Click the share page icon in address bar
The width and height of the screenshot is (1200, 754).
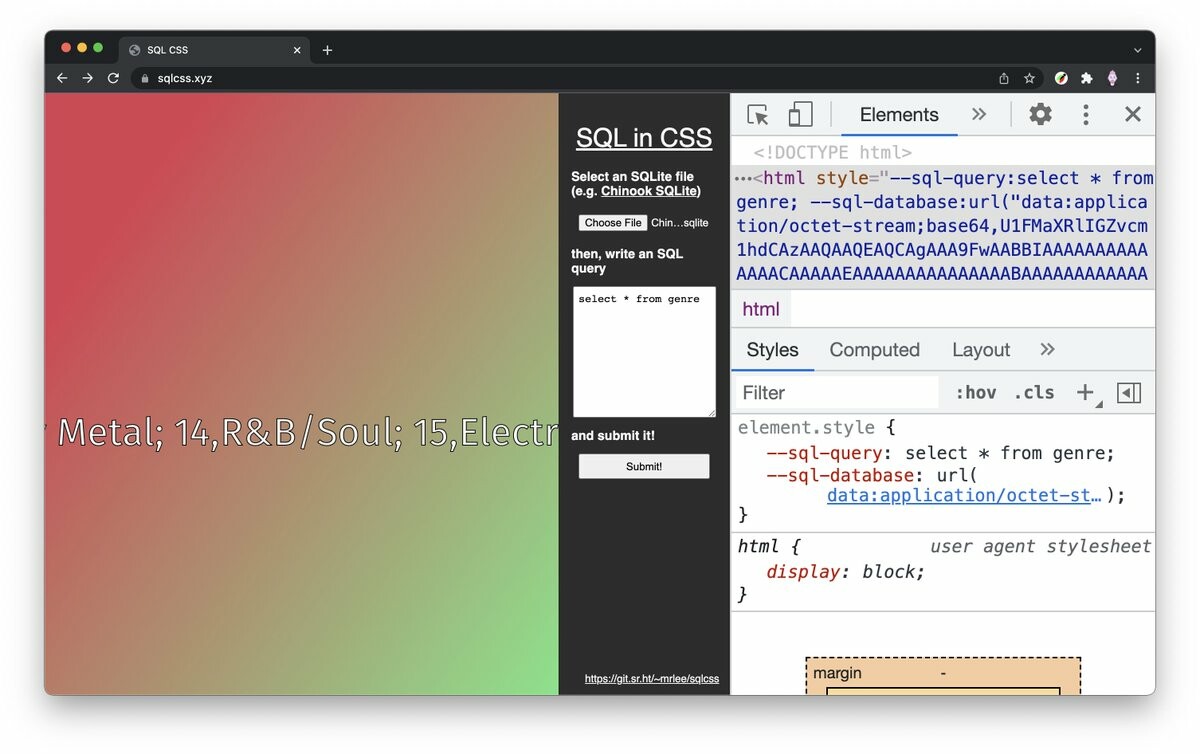coord(1004,78)
